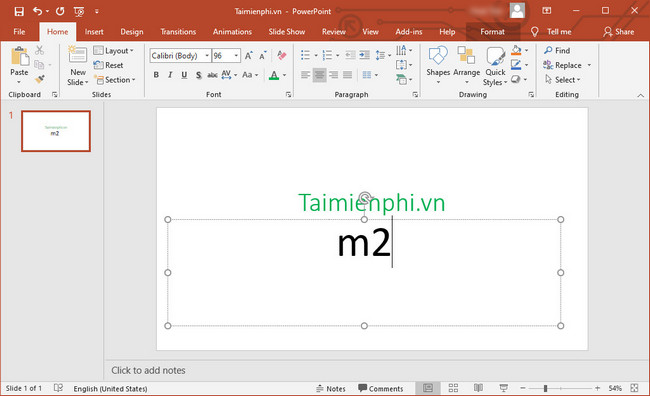Toggle italic formatting

170,75
